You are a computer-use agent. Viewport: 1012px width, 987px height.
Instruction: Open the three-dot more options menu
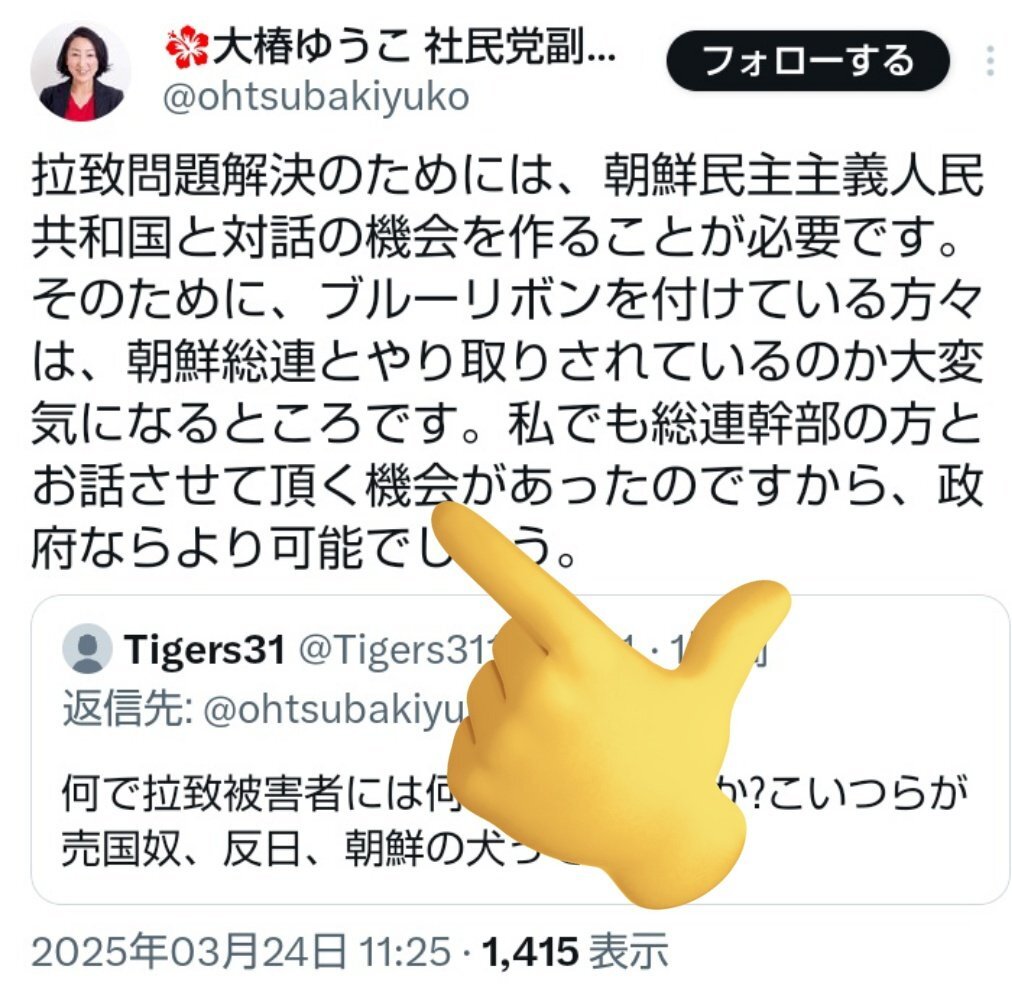[x=991, y=61]
